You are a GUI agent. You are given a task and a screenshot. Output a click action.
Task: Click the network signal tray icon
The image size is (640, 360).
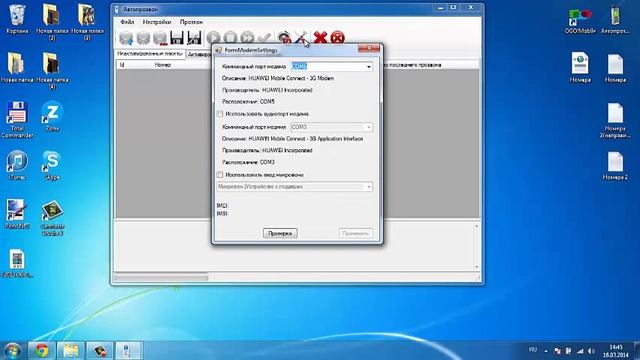[x=580, y=351]
